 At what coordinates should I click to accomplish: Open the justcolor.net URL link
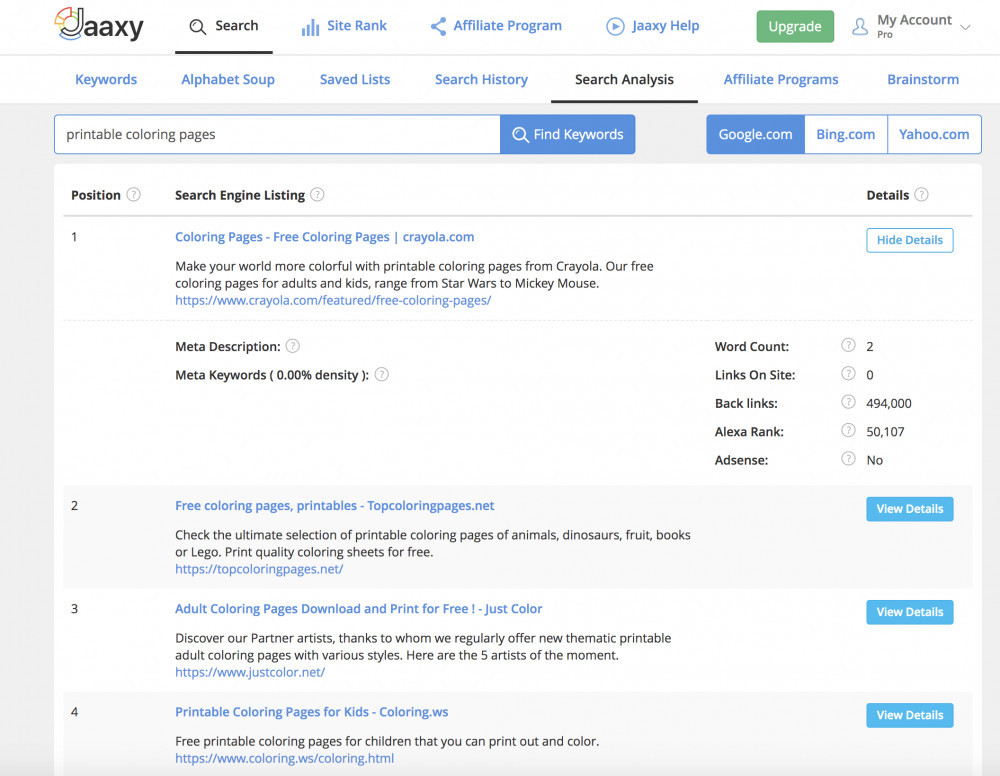tap(250, 672)
